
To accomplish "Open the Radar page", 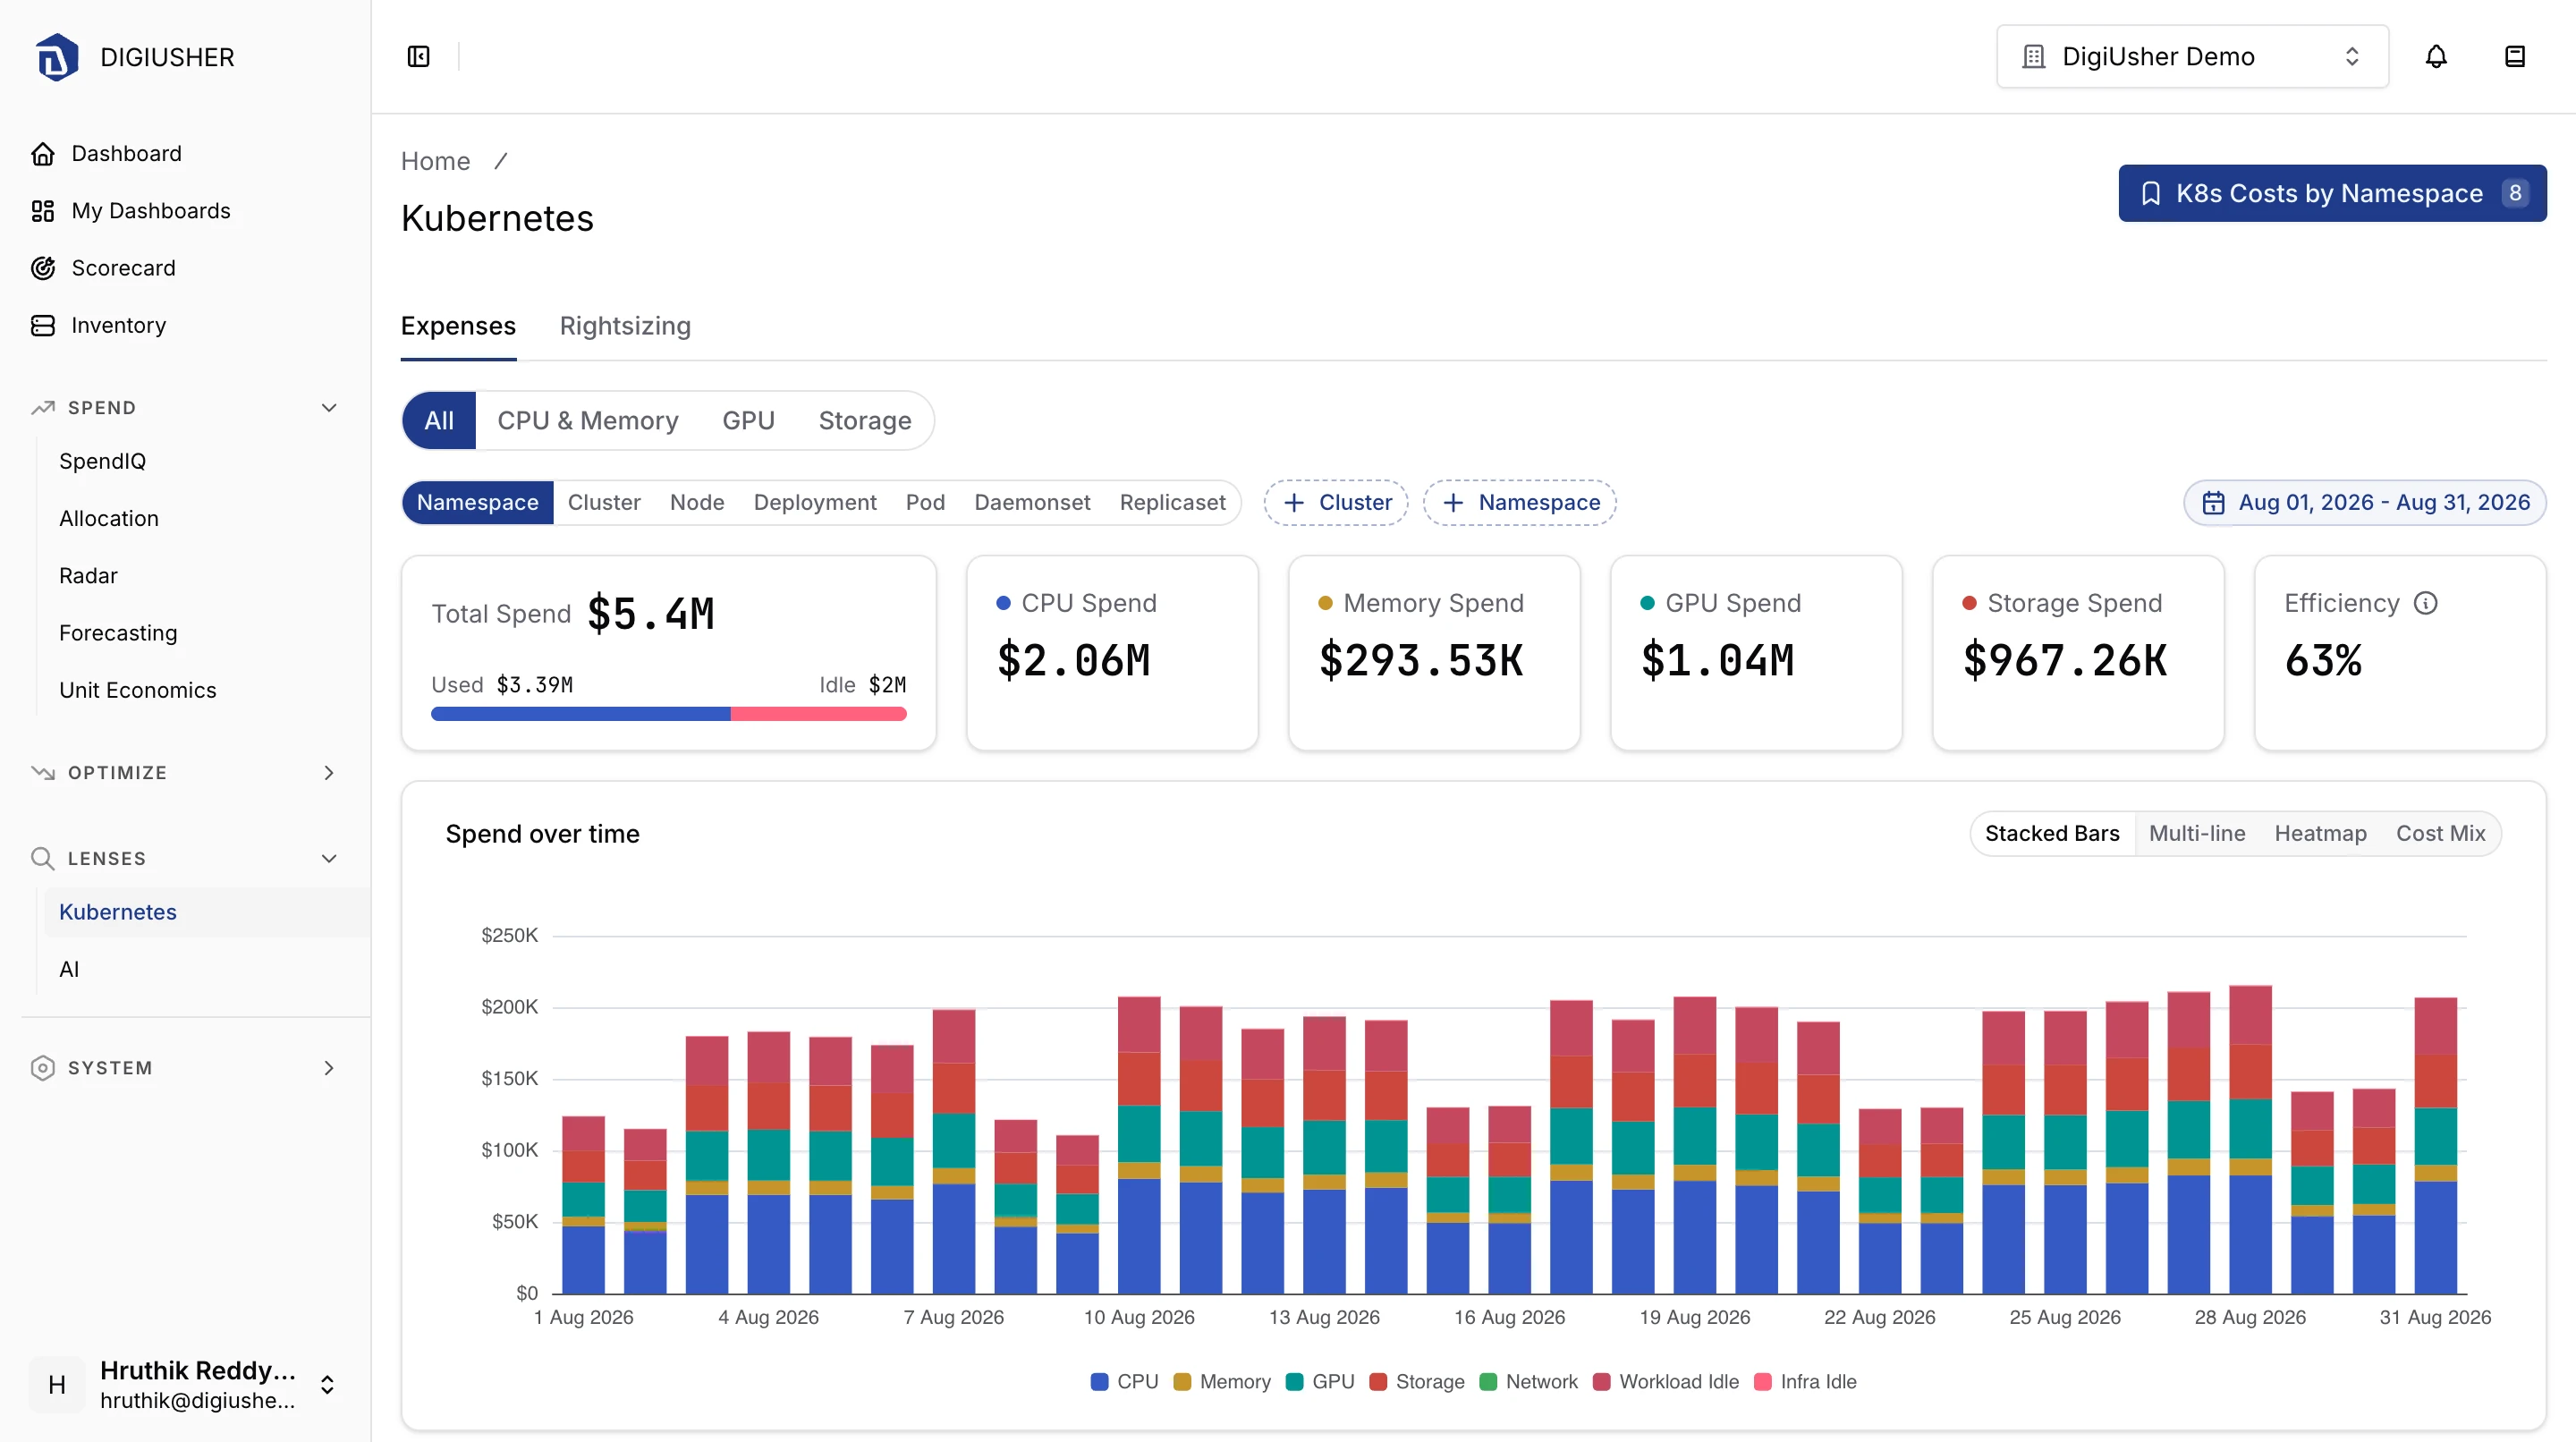I will 88,576.
